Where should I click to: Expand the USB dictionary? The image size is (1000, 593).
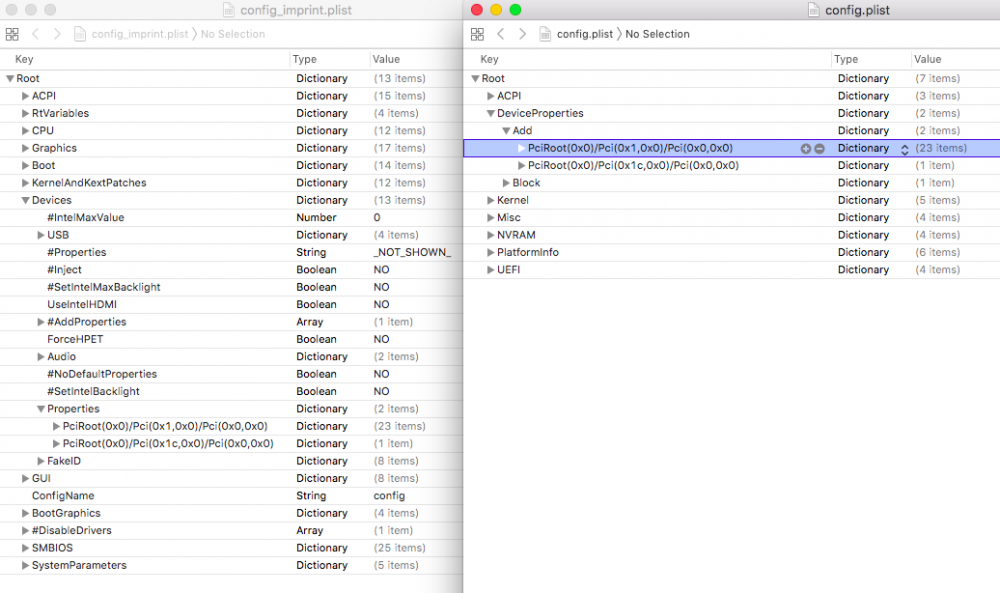pos(41,235)
